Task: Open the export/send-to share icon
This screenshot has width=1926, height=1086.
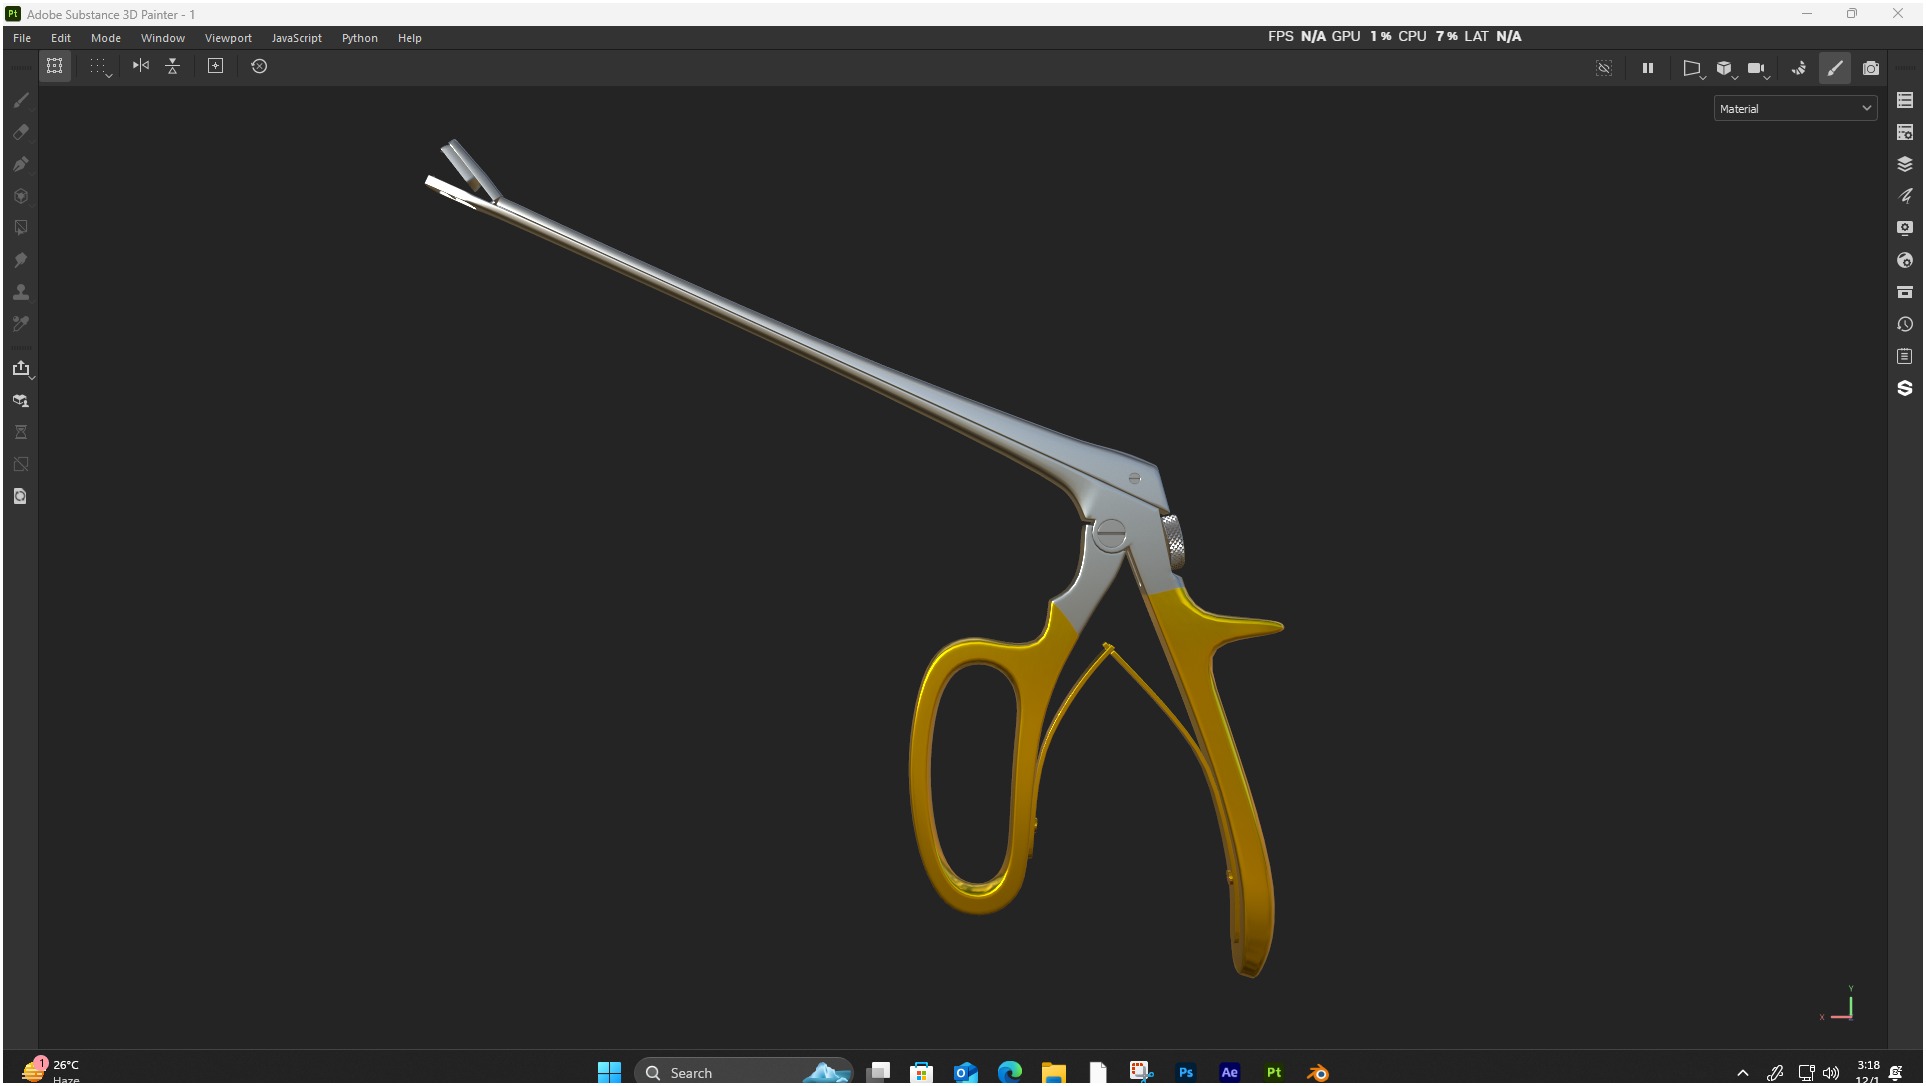Action: pyautogui.click(x=21, y=368)
